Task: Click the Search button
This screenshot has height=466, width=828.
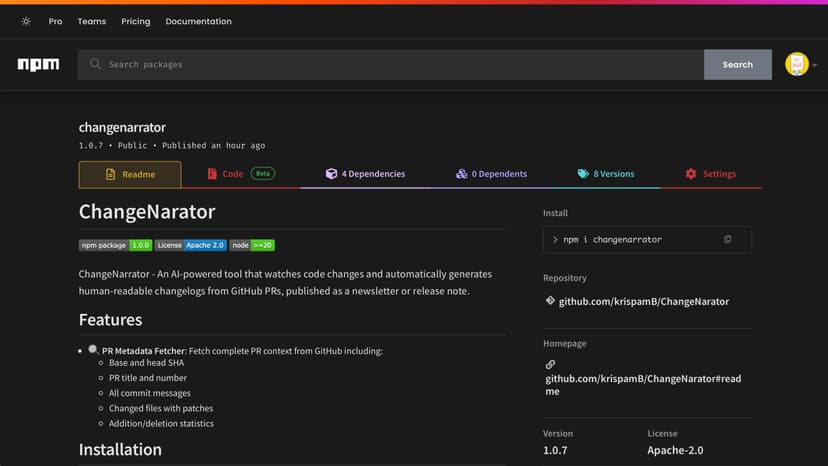Action: (x=738, y=64)
